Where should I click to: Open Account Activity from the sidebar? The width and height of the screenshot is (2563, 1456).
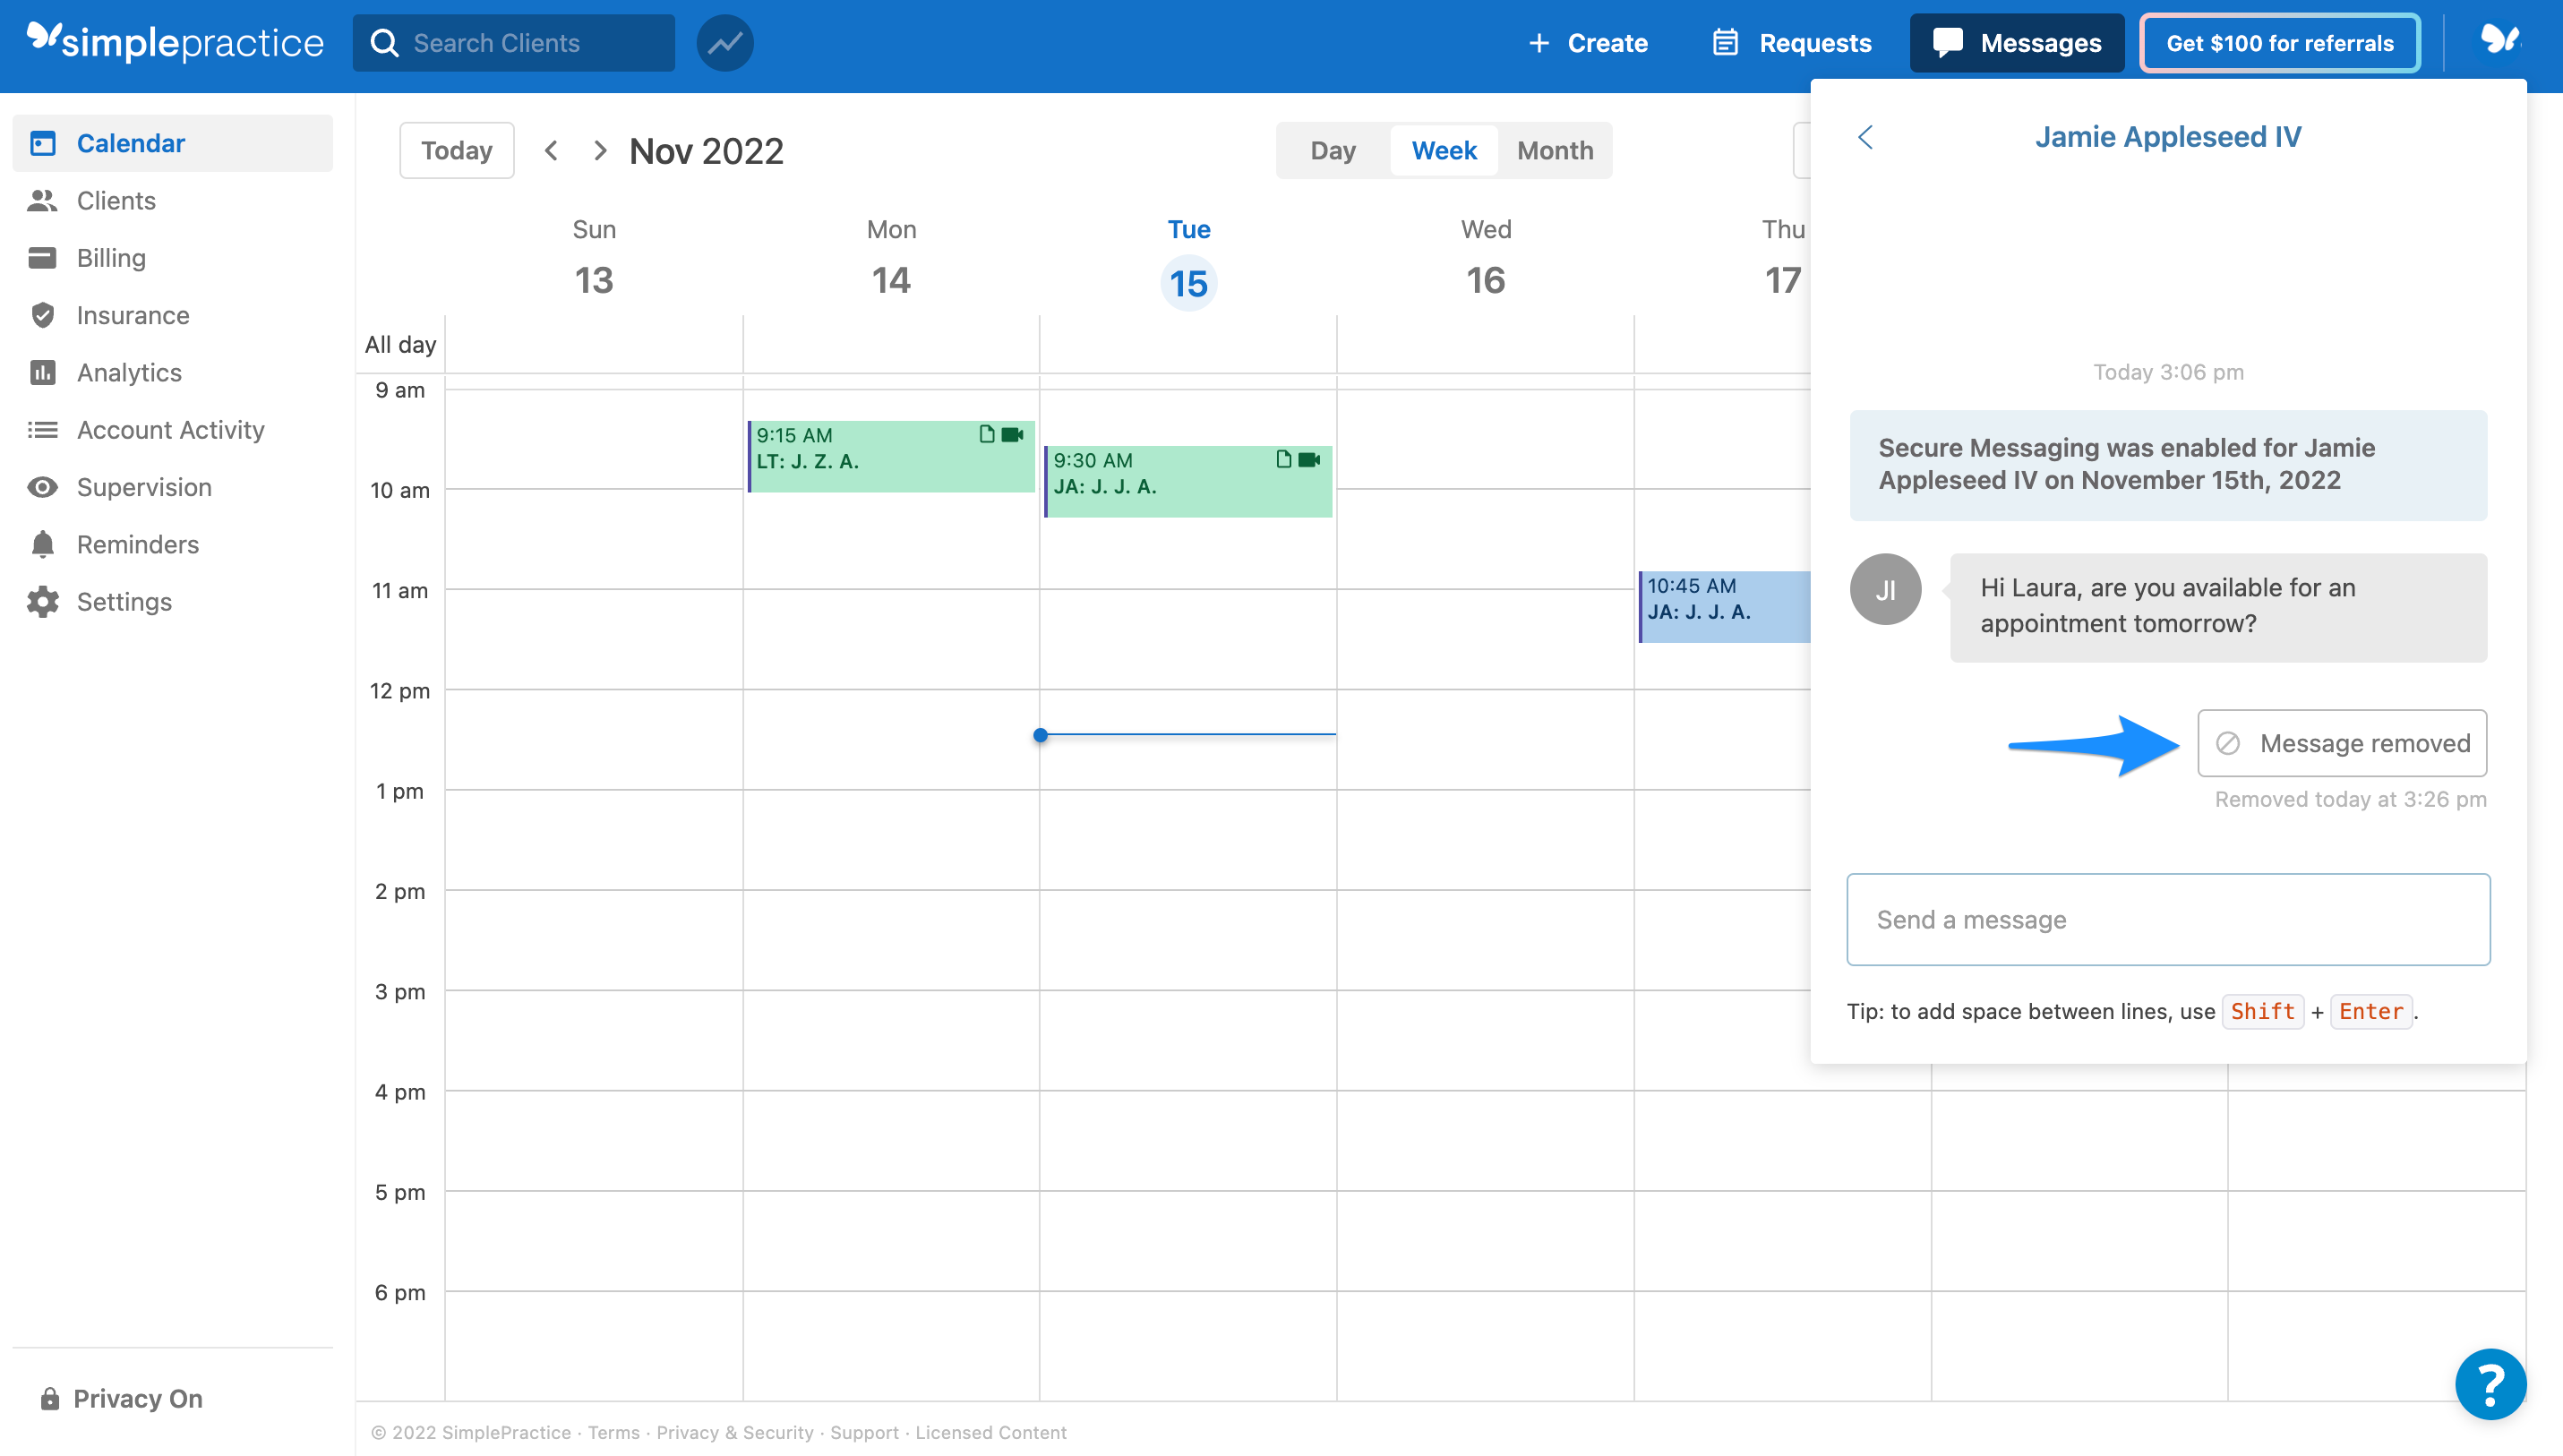(x=44, y=429)
